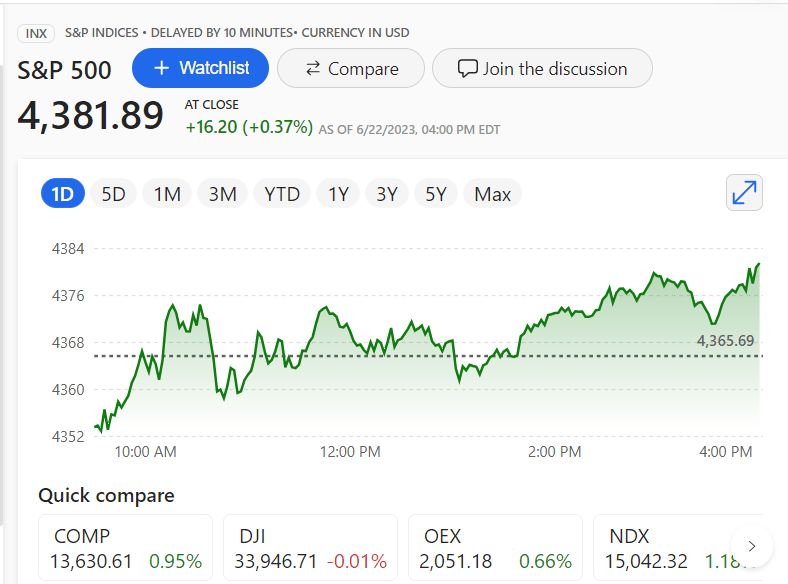Click the +16.20 (+0.37%) change text
This screenshot has height=584, width=788.
(249, 127)
